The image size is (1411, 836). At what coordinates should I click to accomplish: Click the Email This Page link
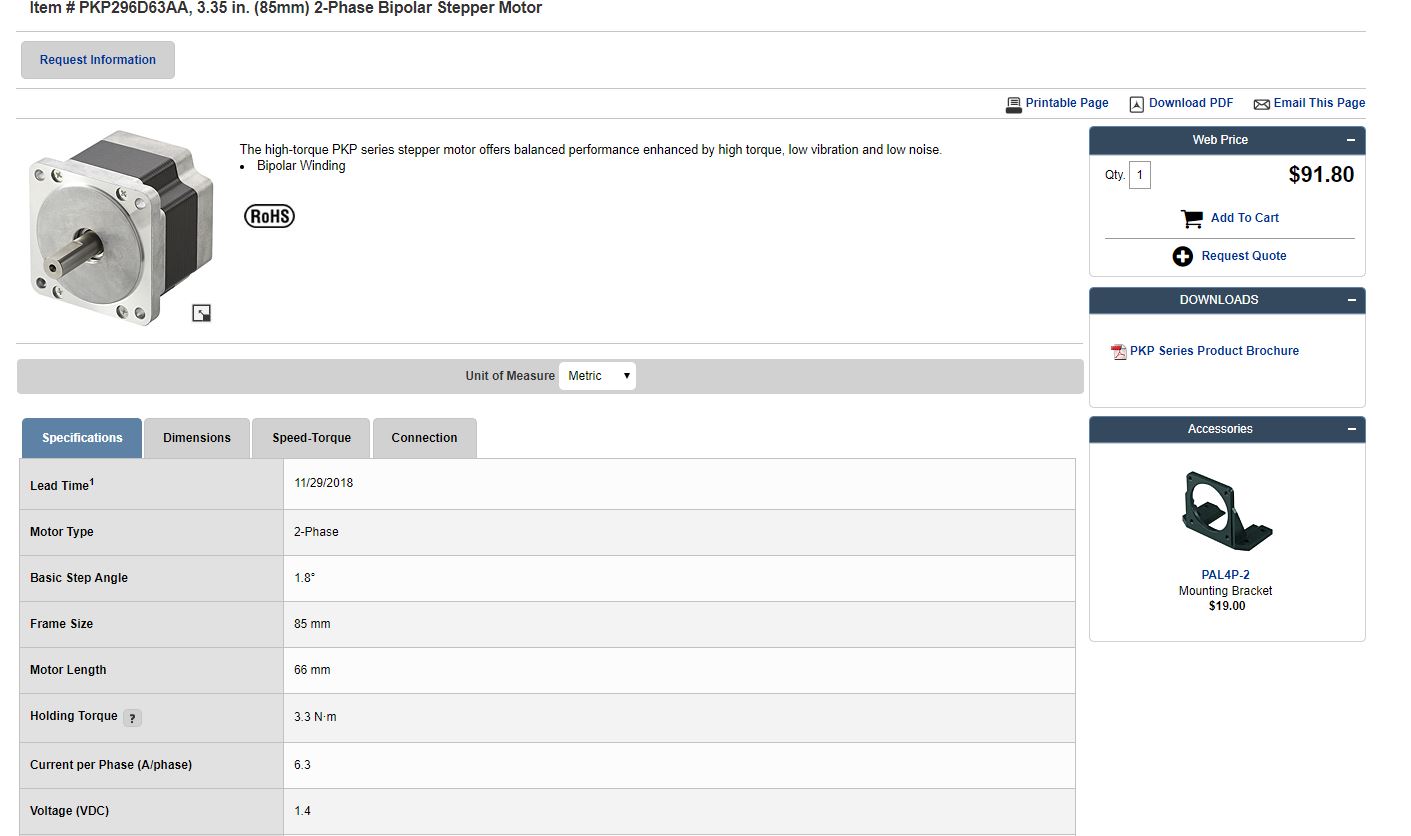(1319, 103)
